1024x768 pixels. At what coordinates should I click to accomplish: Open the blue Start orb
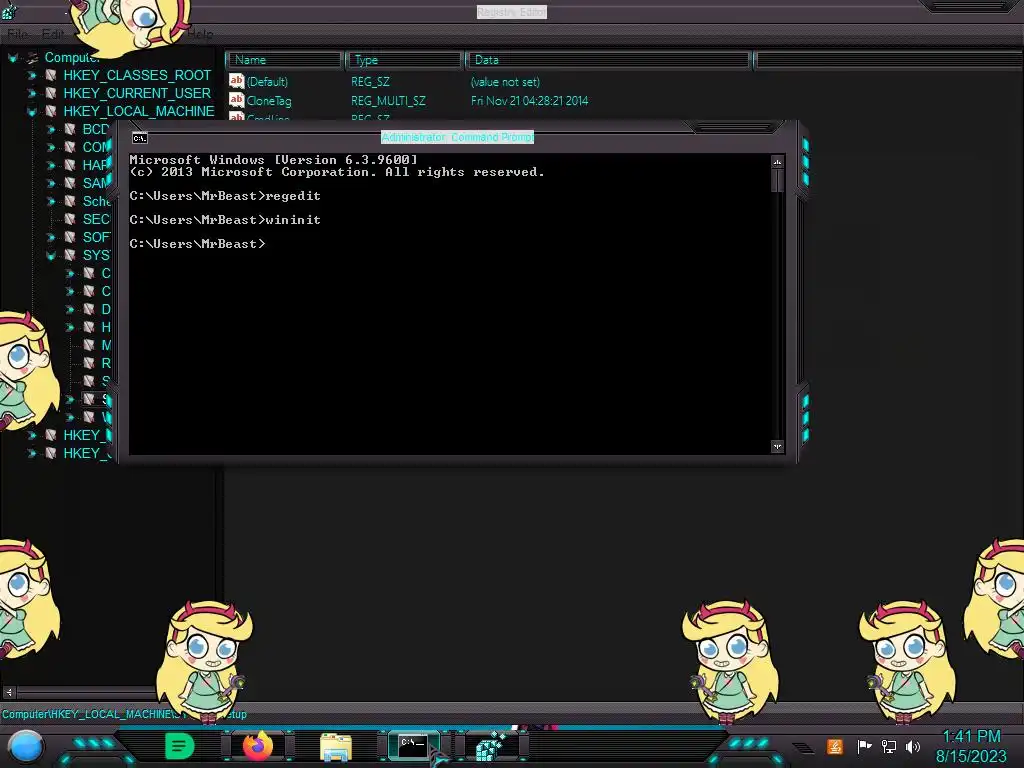click(26, 746)
